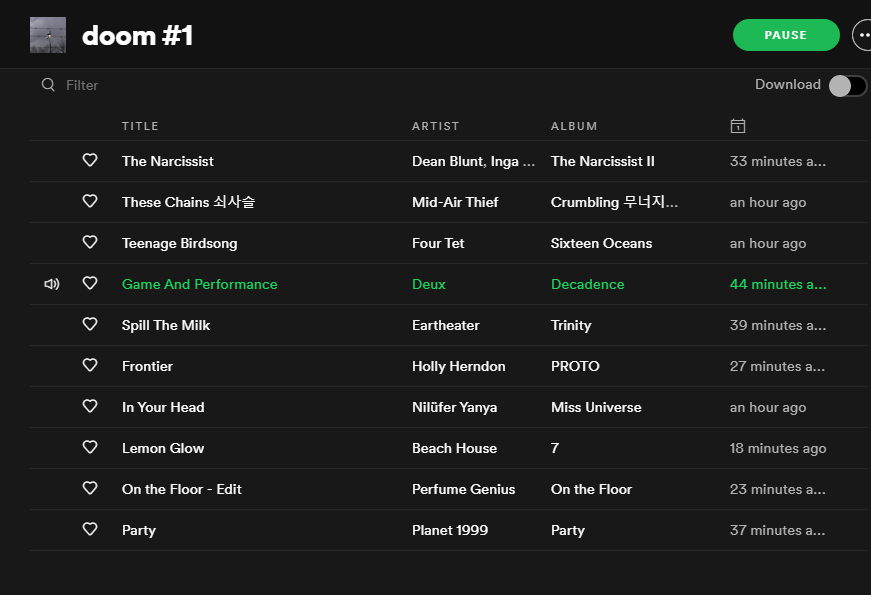Image resolution: width=871 pixels, height=595 pixels.
Task: Sort tracks by the ALBUM column
Action: pos(574,126)
